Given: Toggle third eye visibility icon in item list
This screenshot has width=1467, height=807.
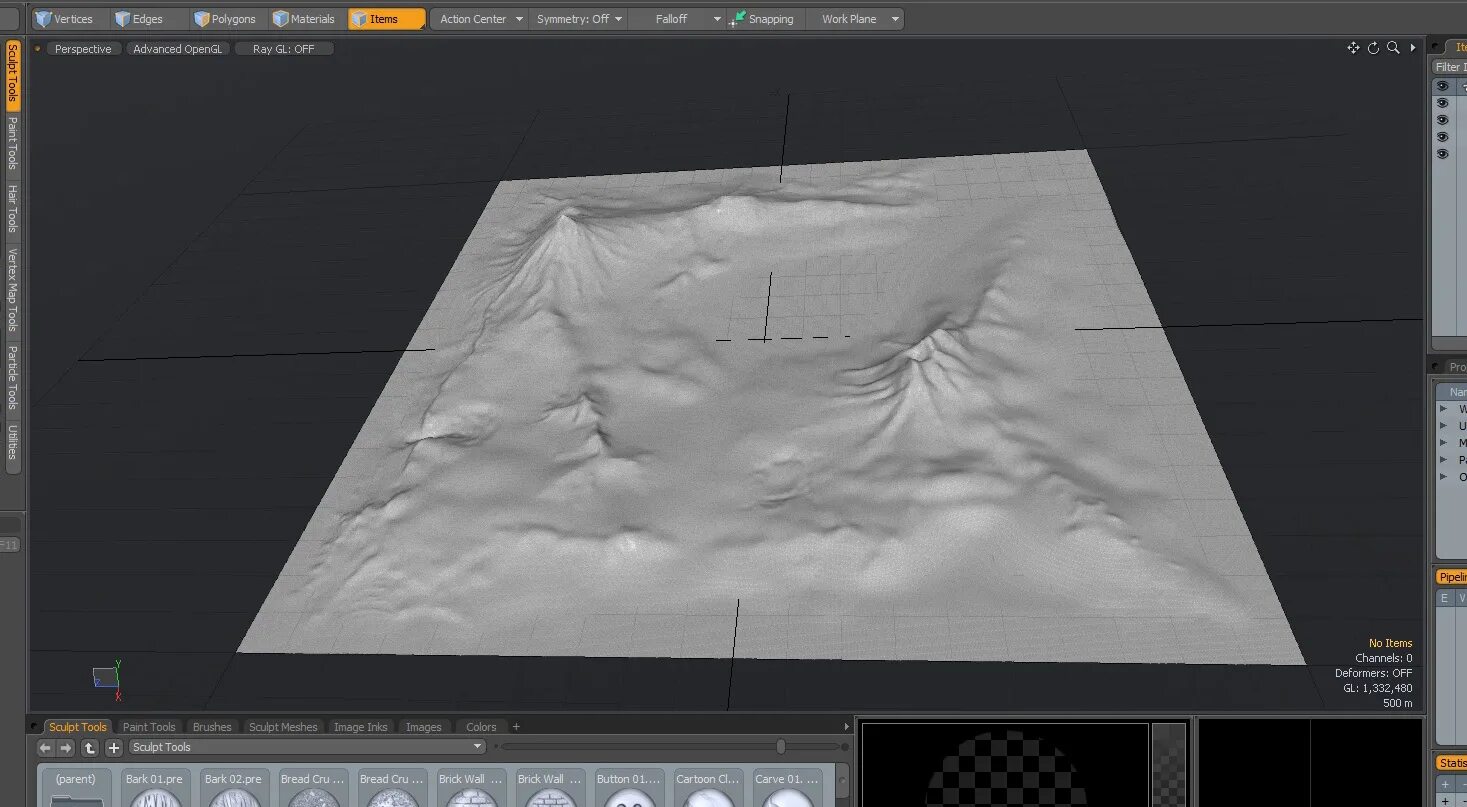Looking at the screenshot, I should click(x=1442, y=120).
